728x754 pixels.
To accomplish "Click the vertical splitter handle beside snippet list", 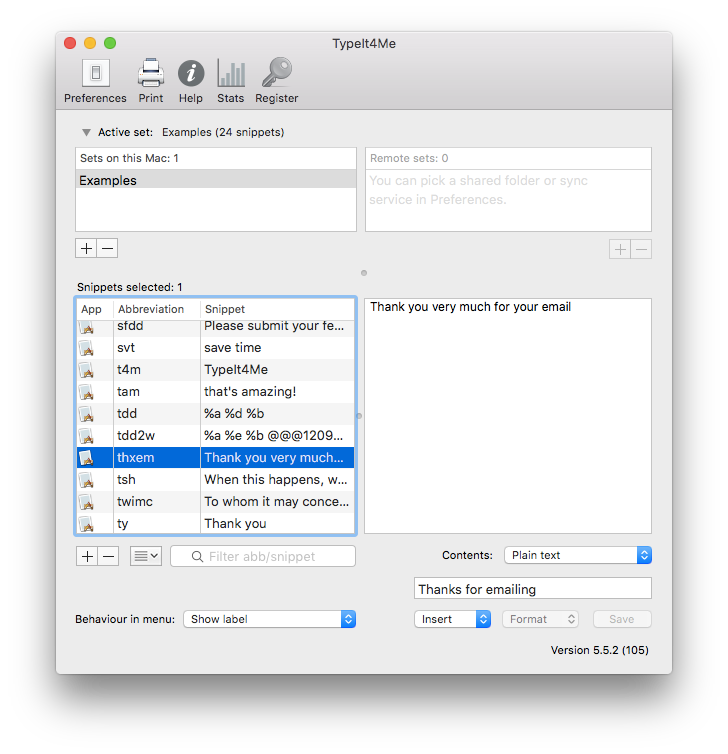I will pyautogui.click(x=359, y=416).
